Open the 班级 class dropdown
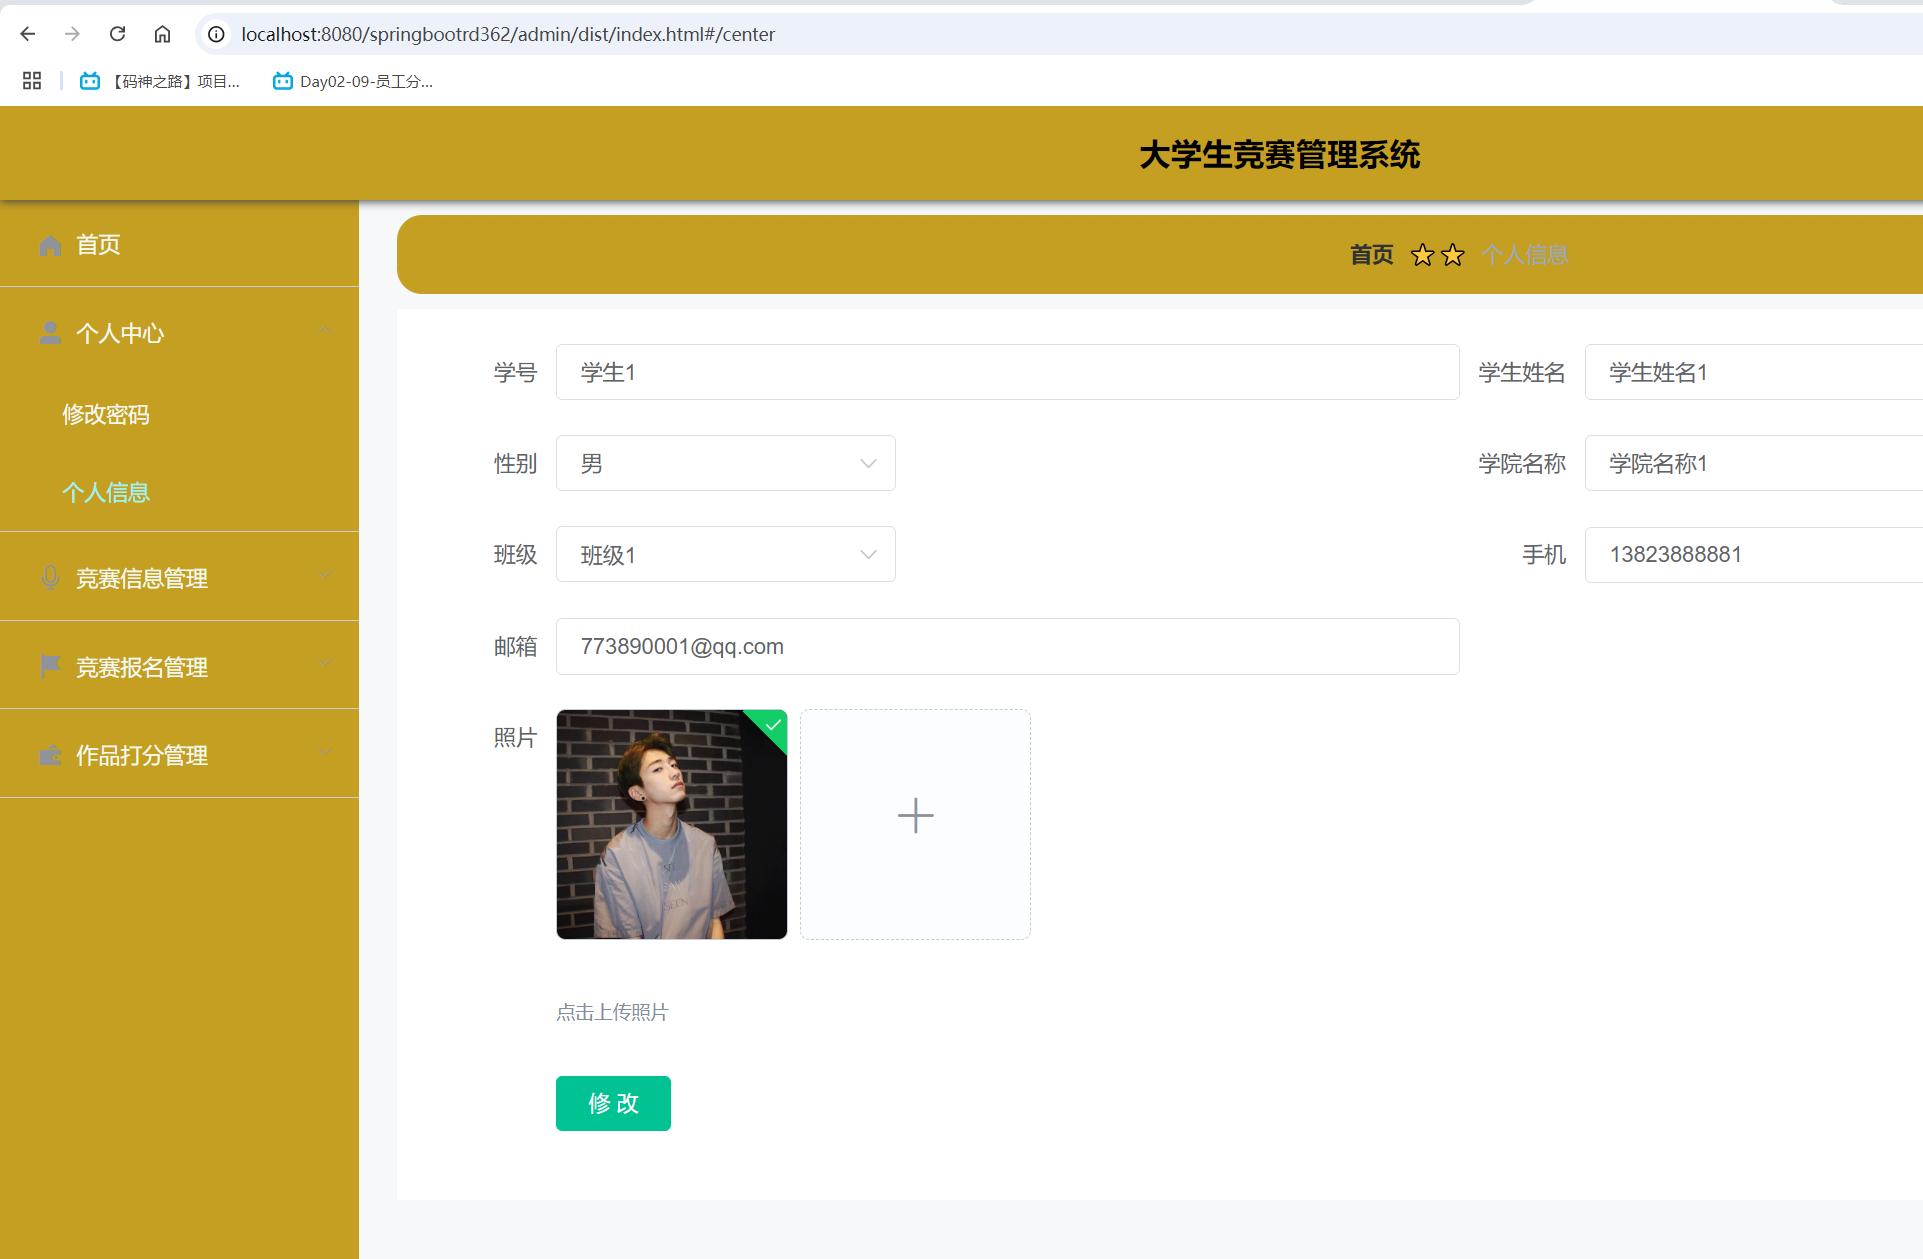This screenshot has height=1259, width=1923. [725, 554]
